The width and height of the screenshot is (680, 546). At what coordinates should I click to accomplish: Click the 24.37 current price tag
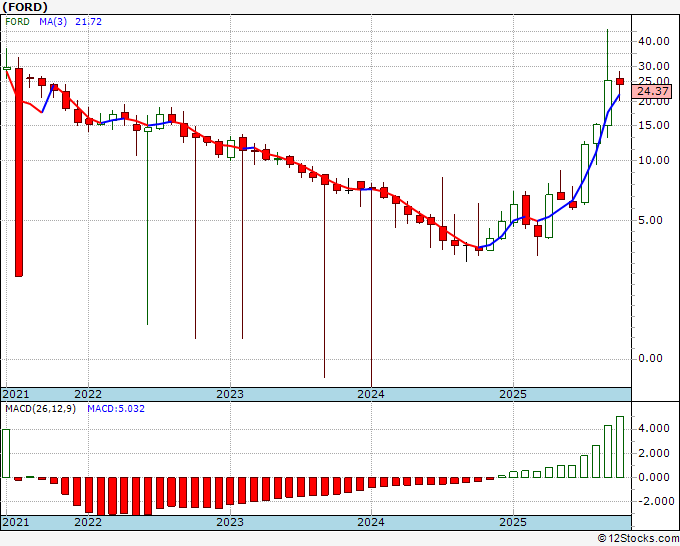click(x=652, y=92)
